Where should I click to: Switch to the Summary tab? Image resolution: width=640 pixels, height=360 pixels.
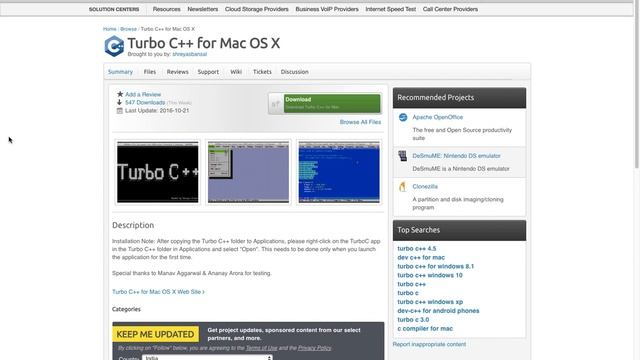coord(120,72)
